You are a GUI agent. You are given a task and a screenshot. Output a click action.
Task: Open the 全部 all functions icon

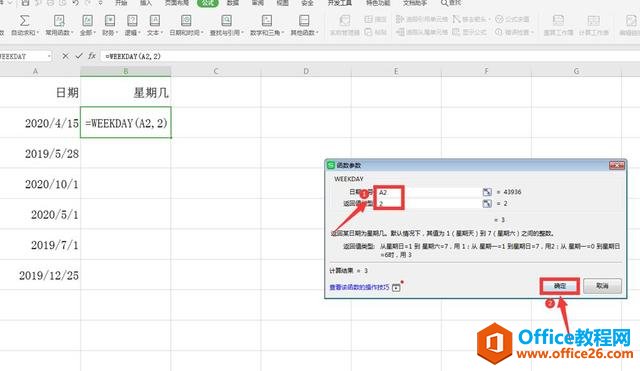pyautogui.click(x=87, y=20)
